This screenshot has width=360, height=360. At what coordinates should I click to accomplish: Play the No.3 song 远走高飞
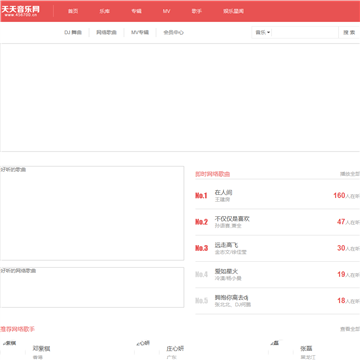(226, 245)
